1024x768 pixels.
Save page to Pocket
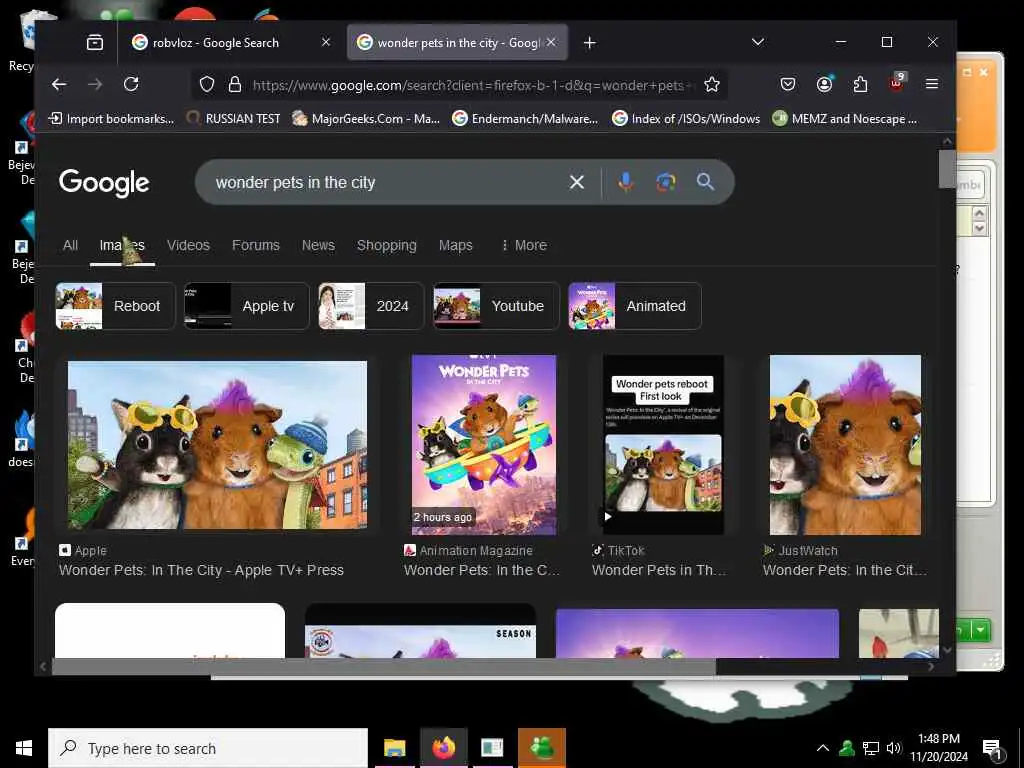(788, 84)
